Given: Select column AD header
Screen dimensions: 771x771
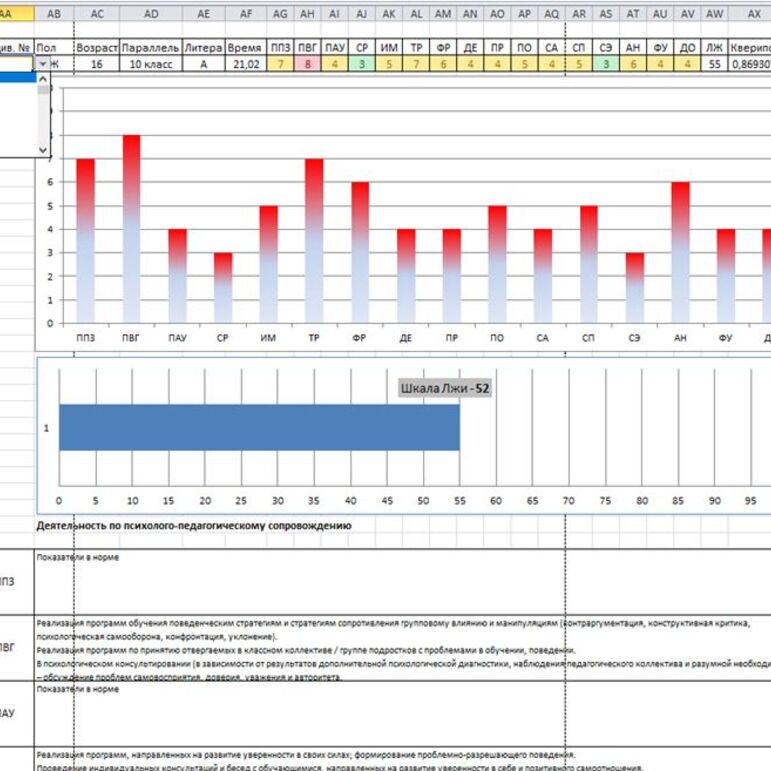Looking at the screenshot, I should 151,12.
